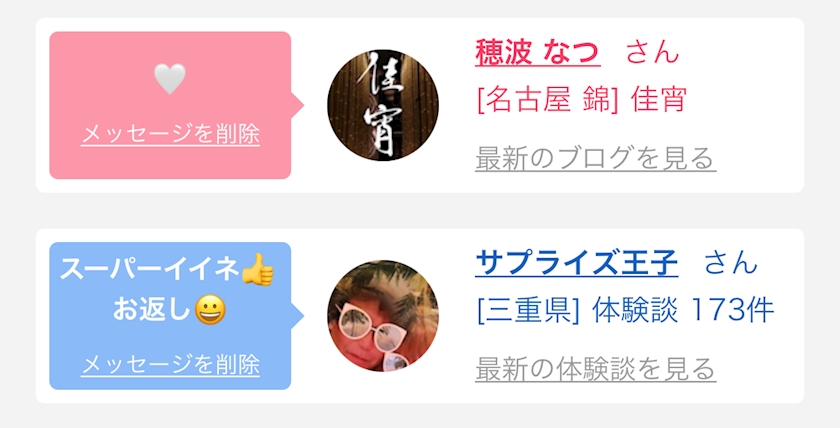Click the [名古屋 錦] 佳宵 shop text
Screen dimensions: 840x428
581,100
